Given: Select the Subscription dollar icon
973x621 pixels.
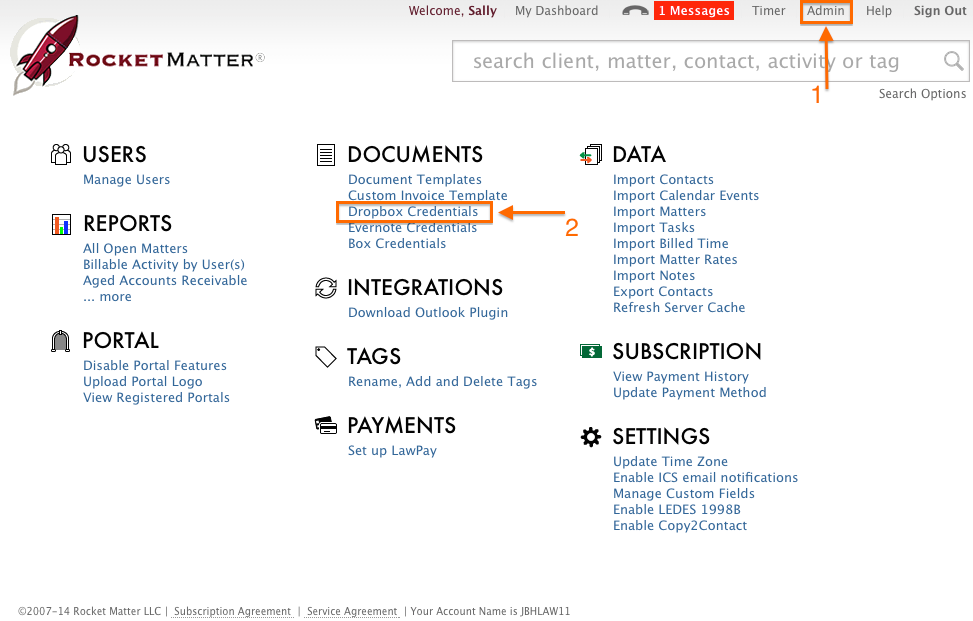Looking at the screenshot, I should pos(591,350).
